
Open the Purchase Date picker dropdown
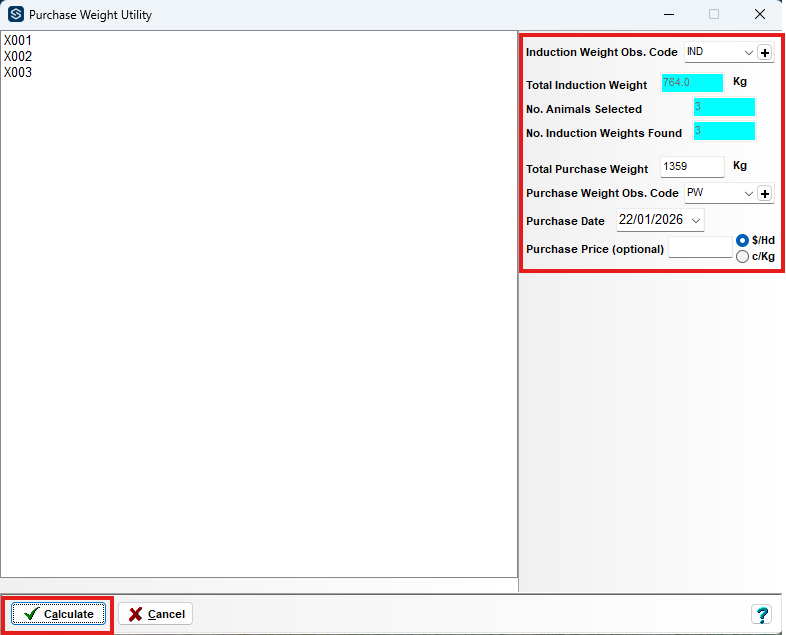point(696,220)
